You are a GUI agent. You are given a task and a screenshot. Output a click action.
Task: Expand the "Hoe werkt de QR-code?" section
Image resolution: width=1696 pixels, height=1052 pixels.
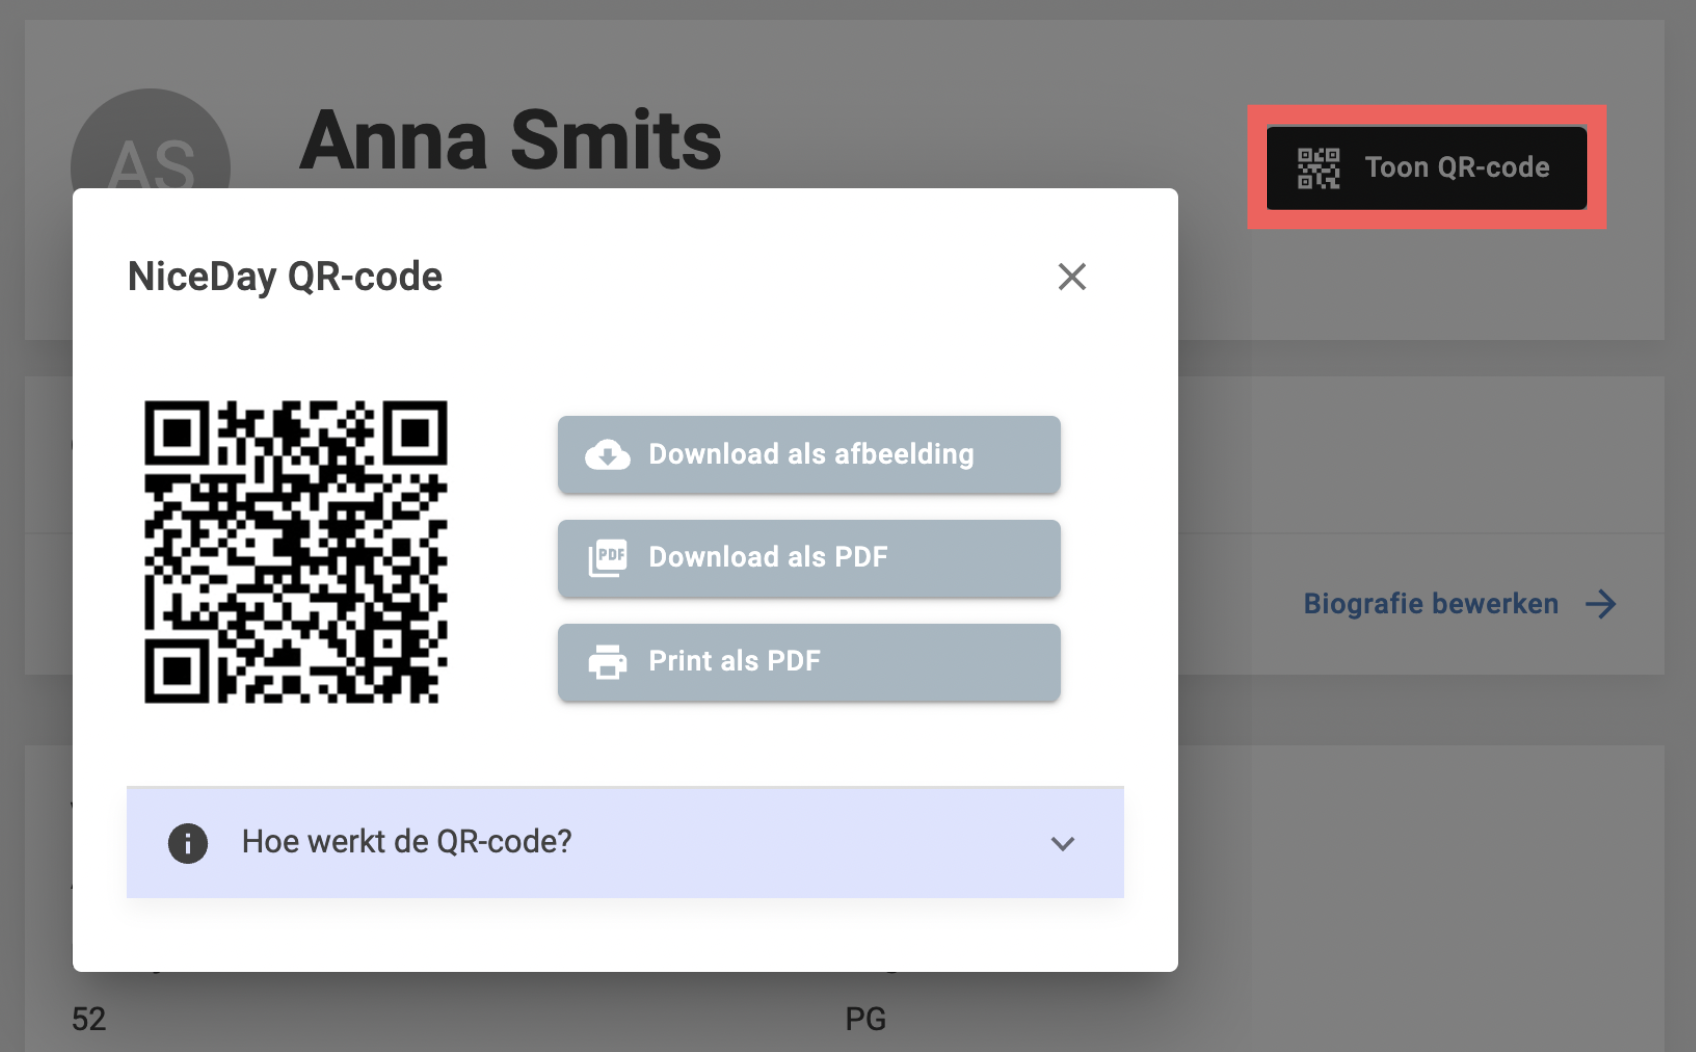(x=407, y=842)
